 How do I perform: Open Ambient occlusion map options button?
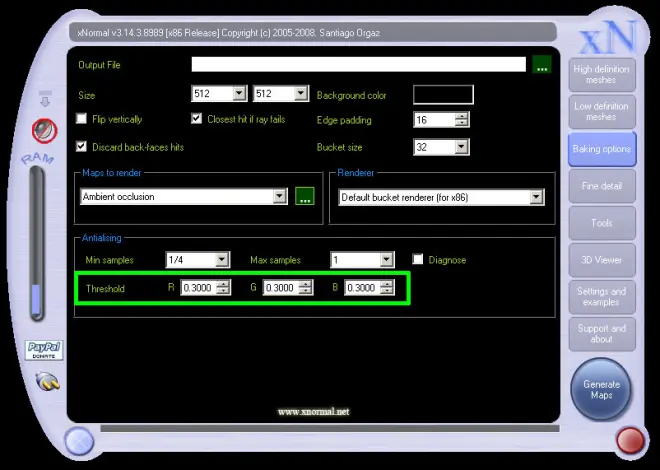point(305,196)
